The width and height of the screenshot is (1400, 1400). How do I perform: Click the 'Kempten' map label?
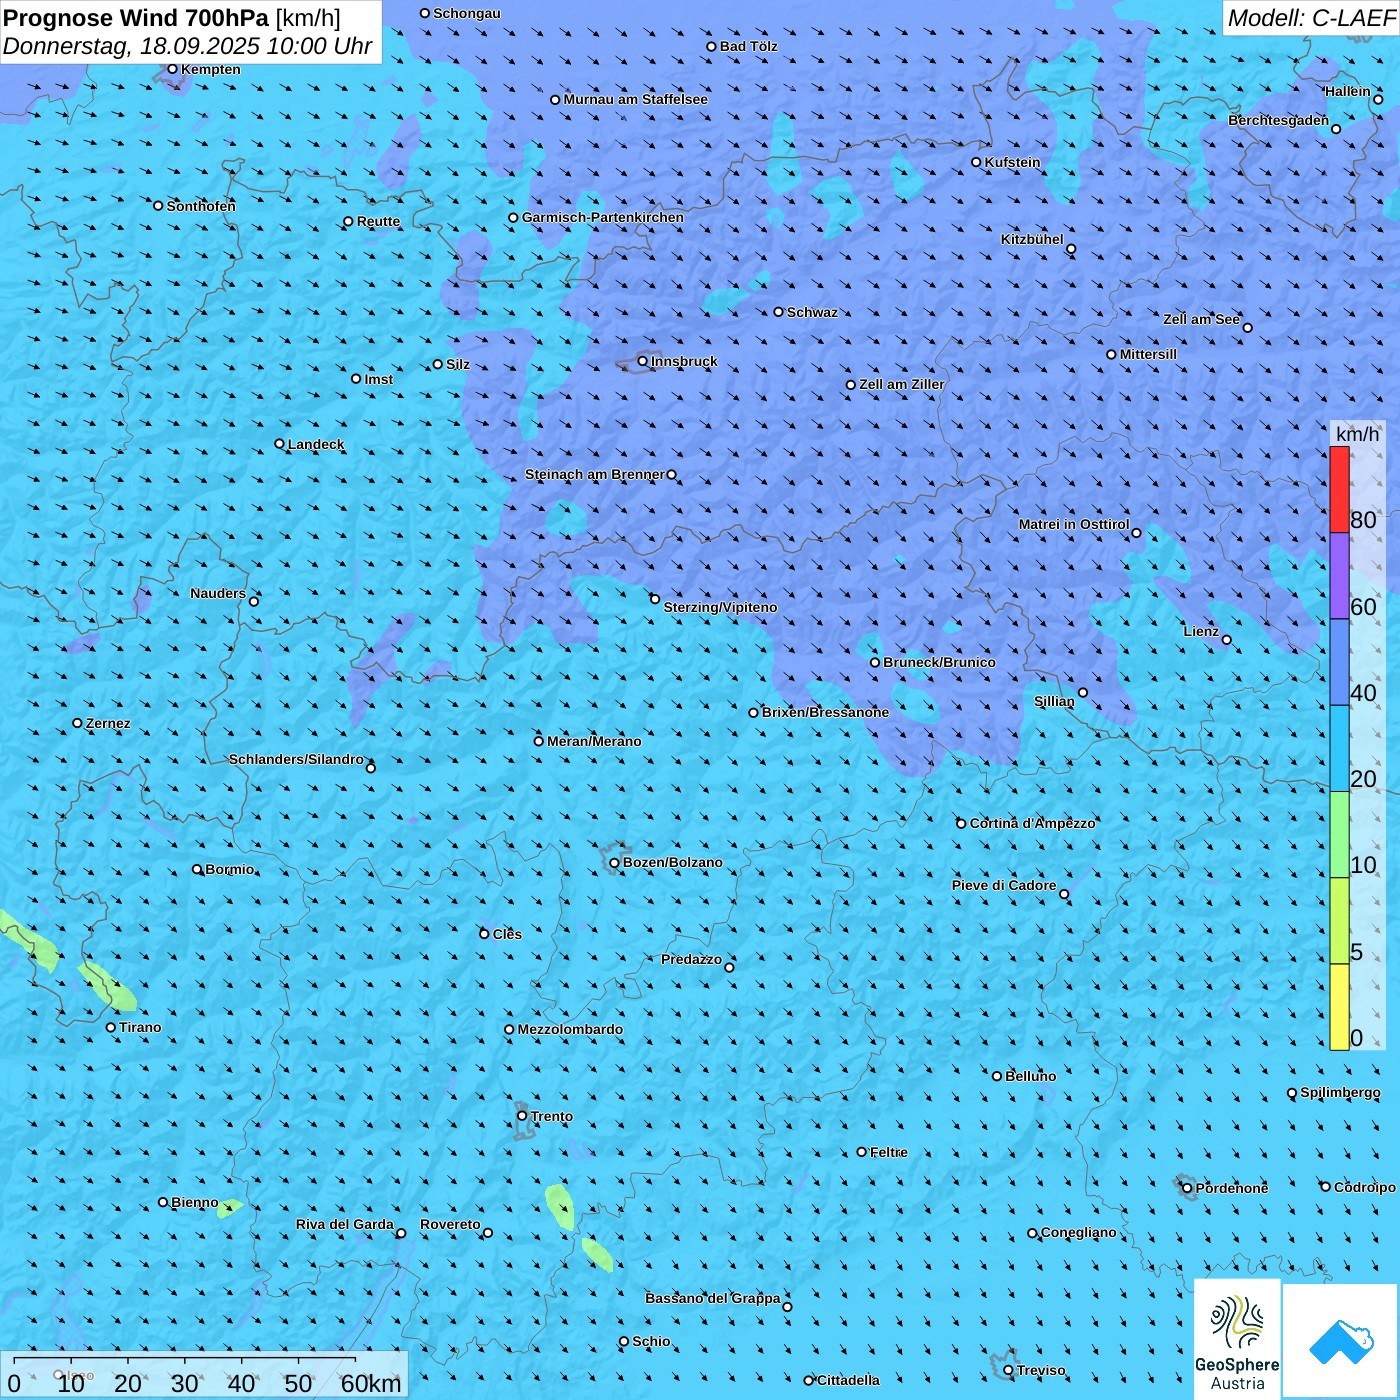coord(211,69)
